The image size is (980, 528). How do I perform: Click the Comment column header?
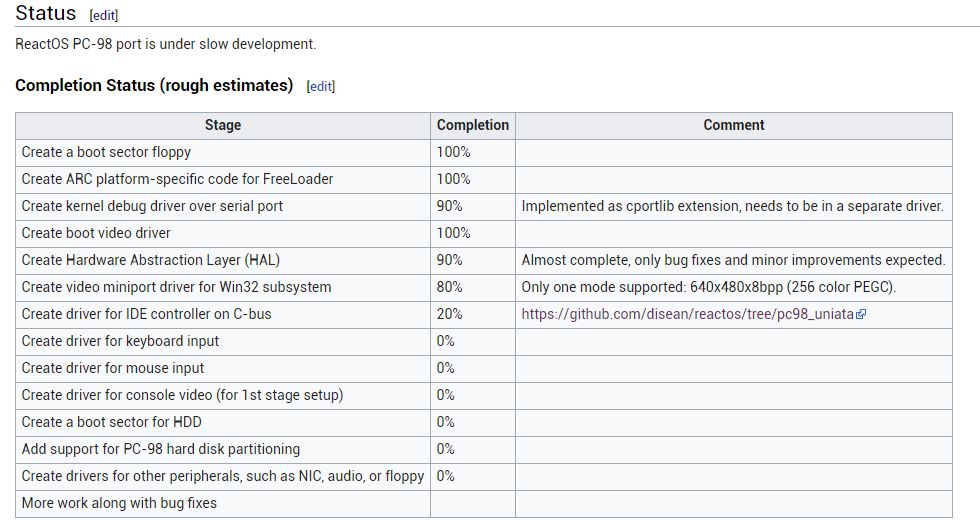coord(733,125)
